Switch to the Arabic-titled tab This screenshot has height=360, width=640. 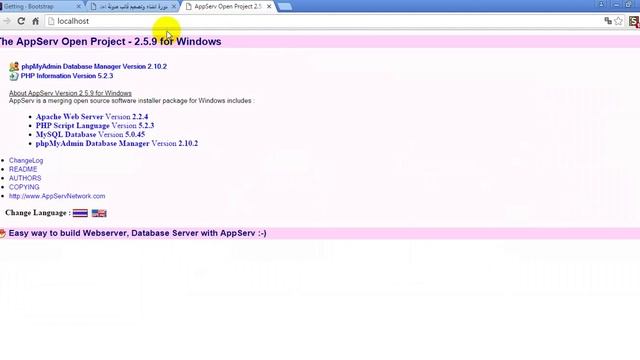pyautogui.click(x=133, y=7)
